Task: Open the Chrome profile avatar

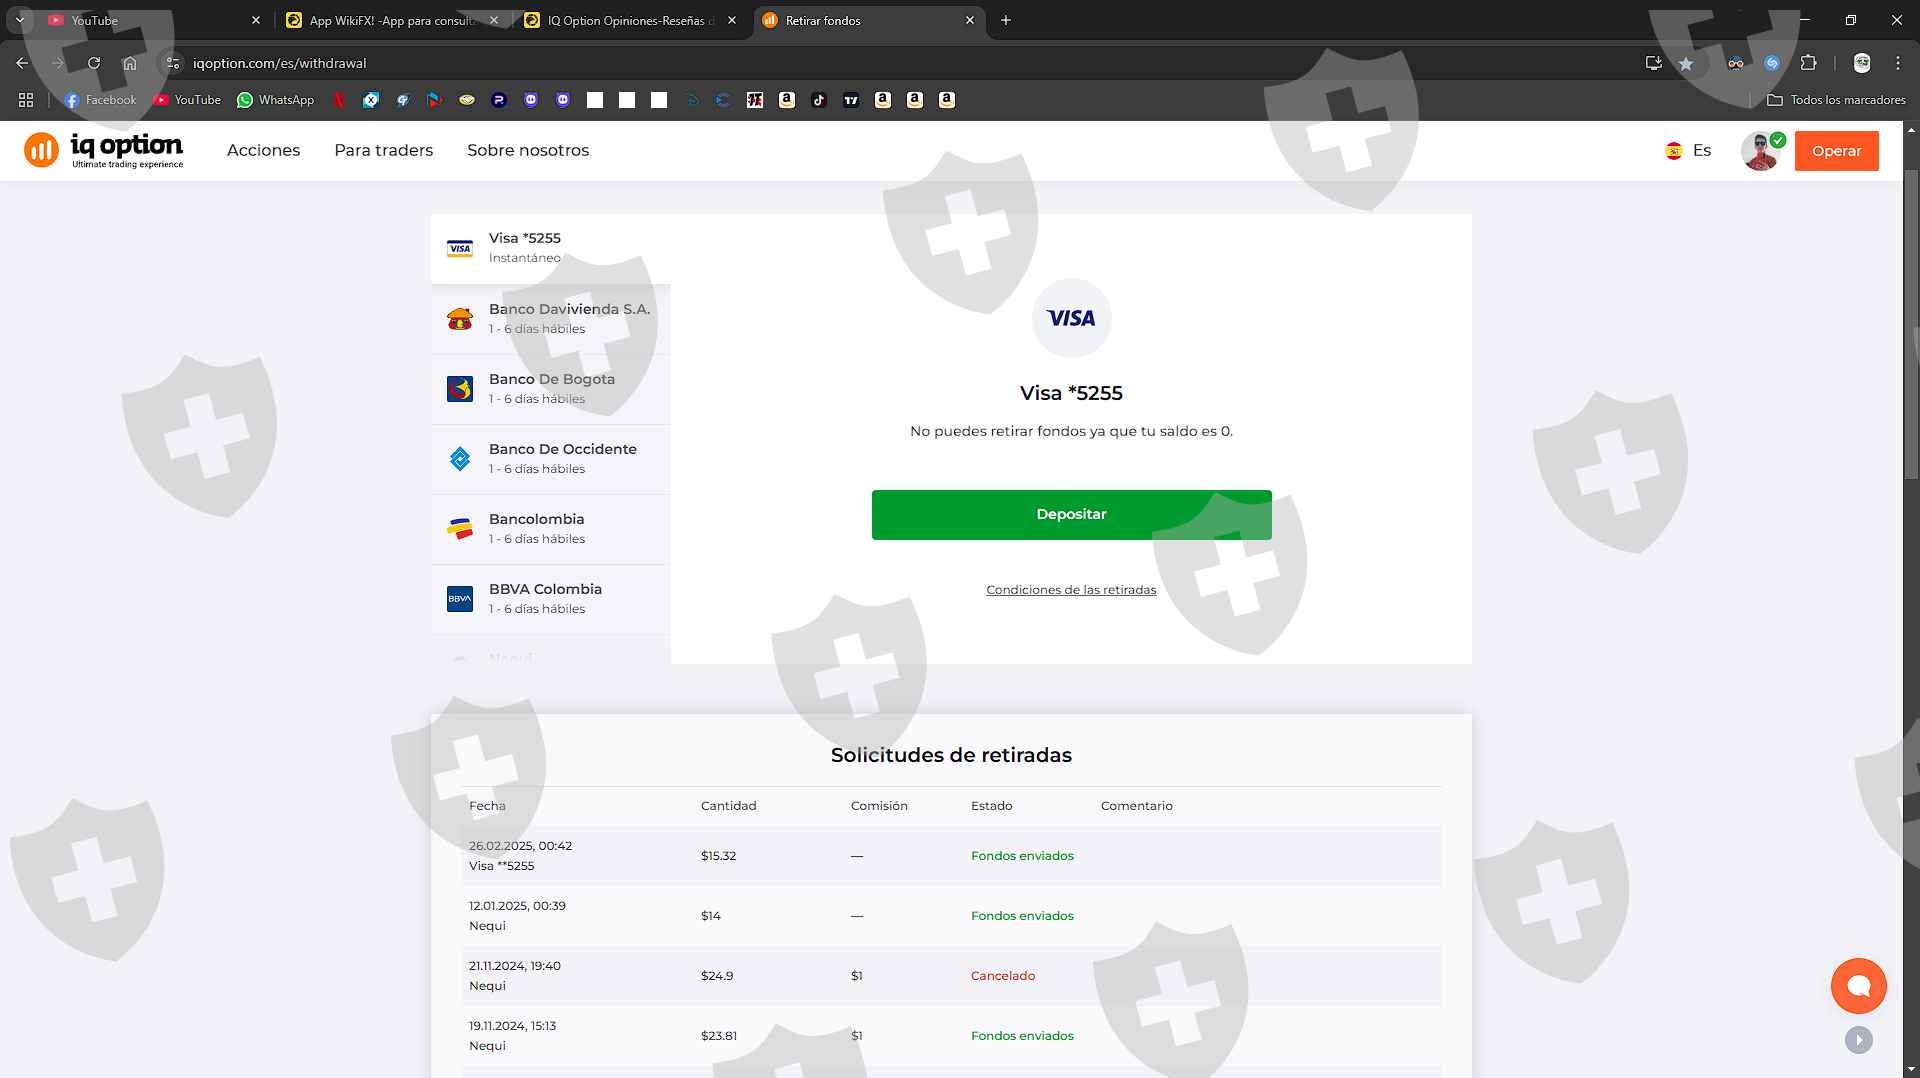Action: click(x=1862, y=63)
